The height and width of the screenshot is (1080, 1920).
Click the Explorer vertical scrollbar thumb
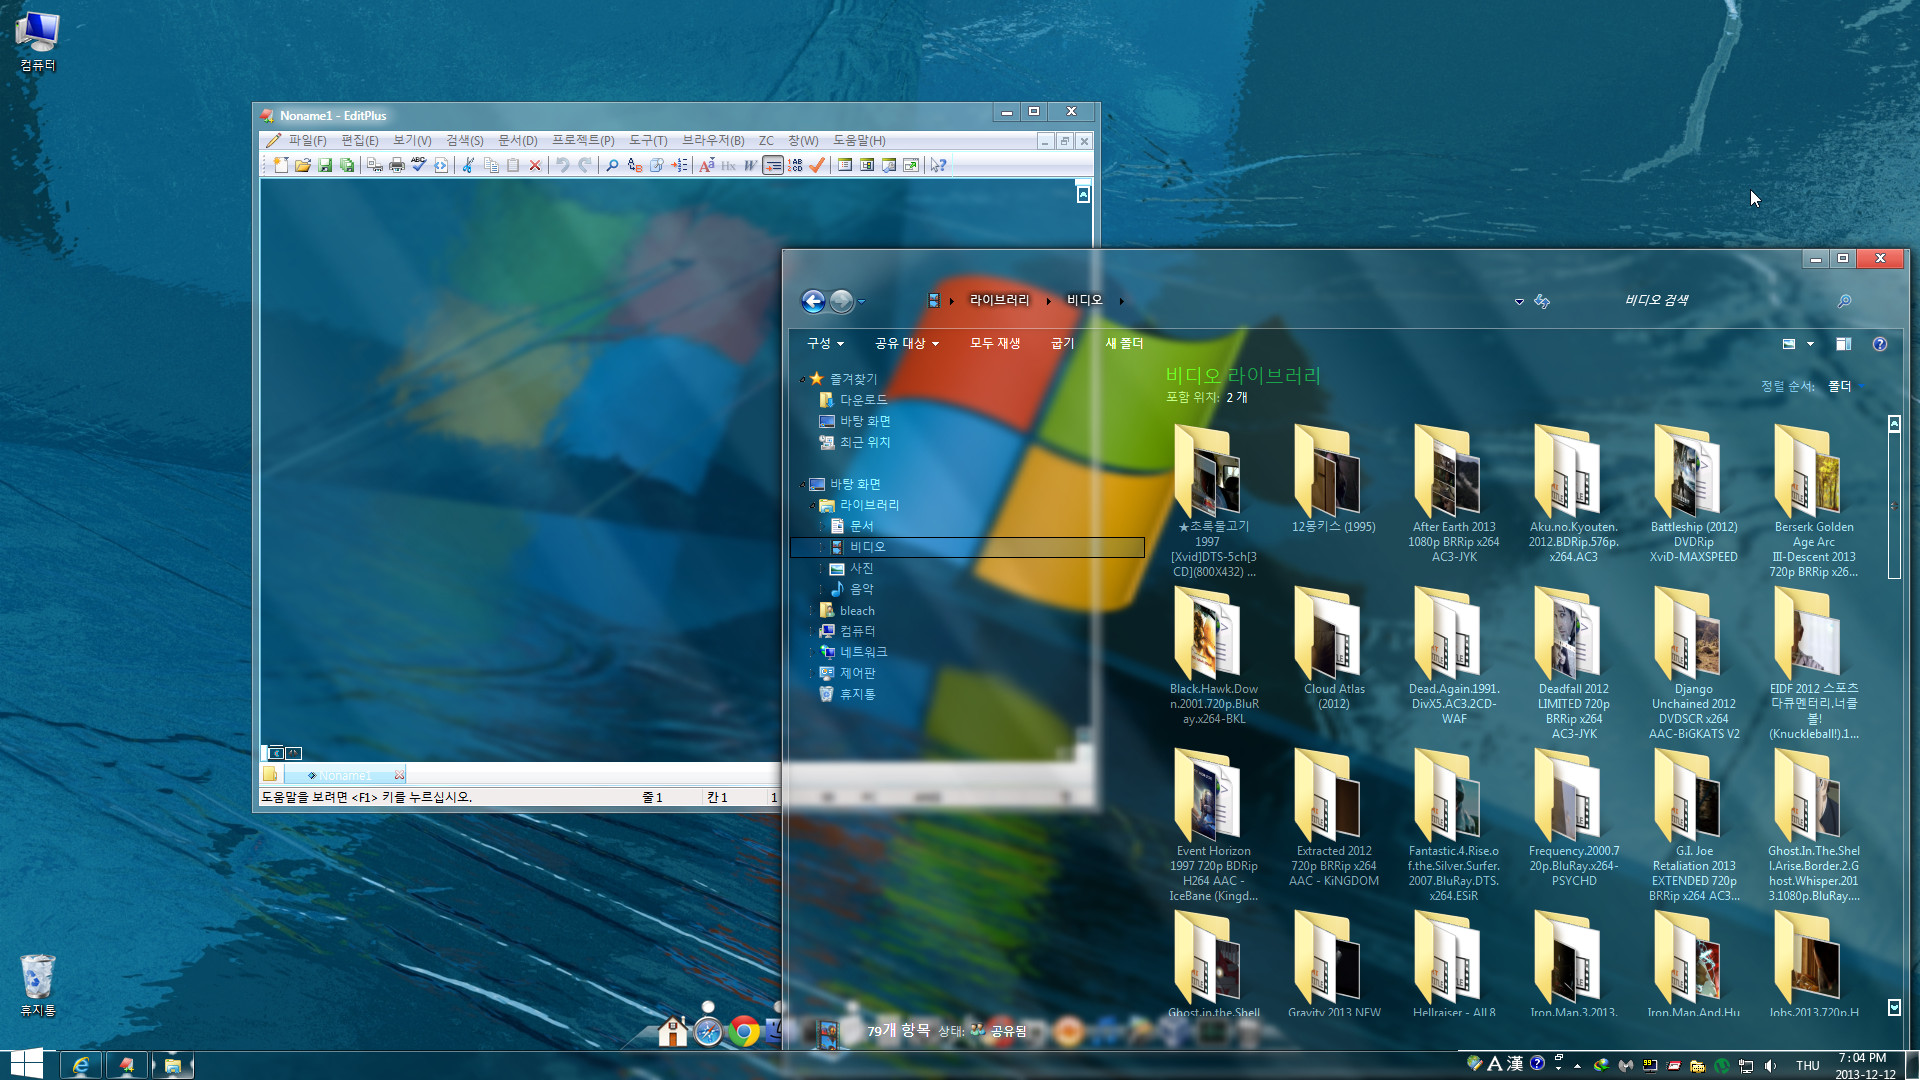[1894, 505]
